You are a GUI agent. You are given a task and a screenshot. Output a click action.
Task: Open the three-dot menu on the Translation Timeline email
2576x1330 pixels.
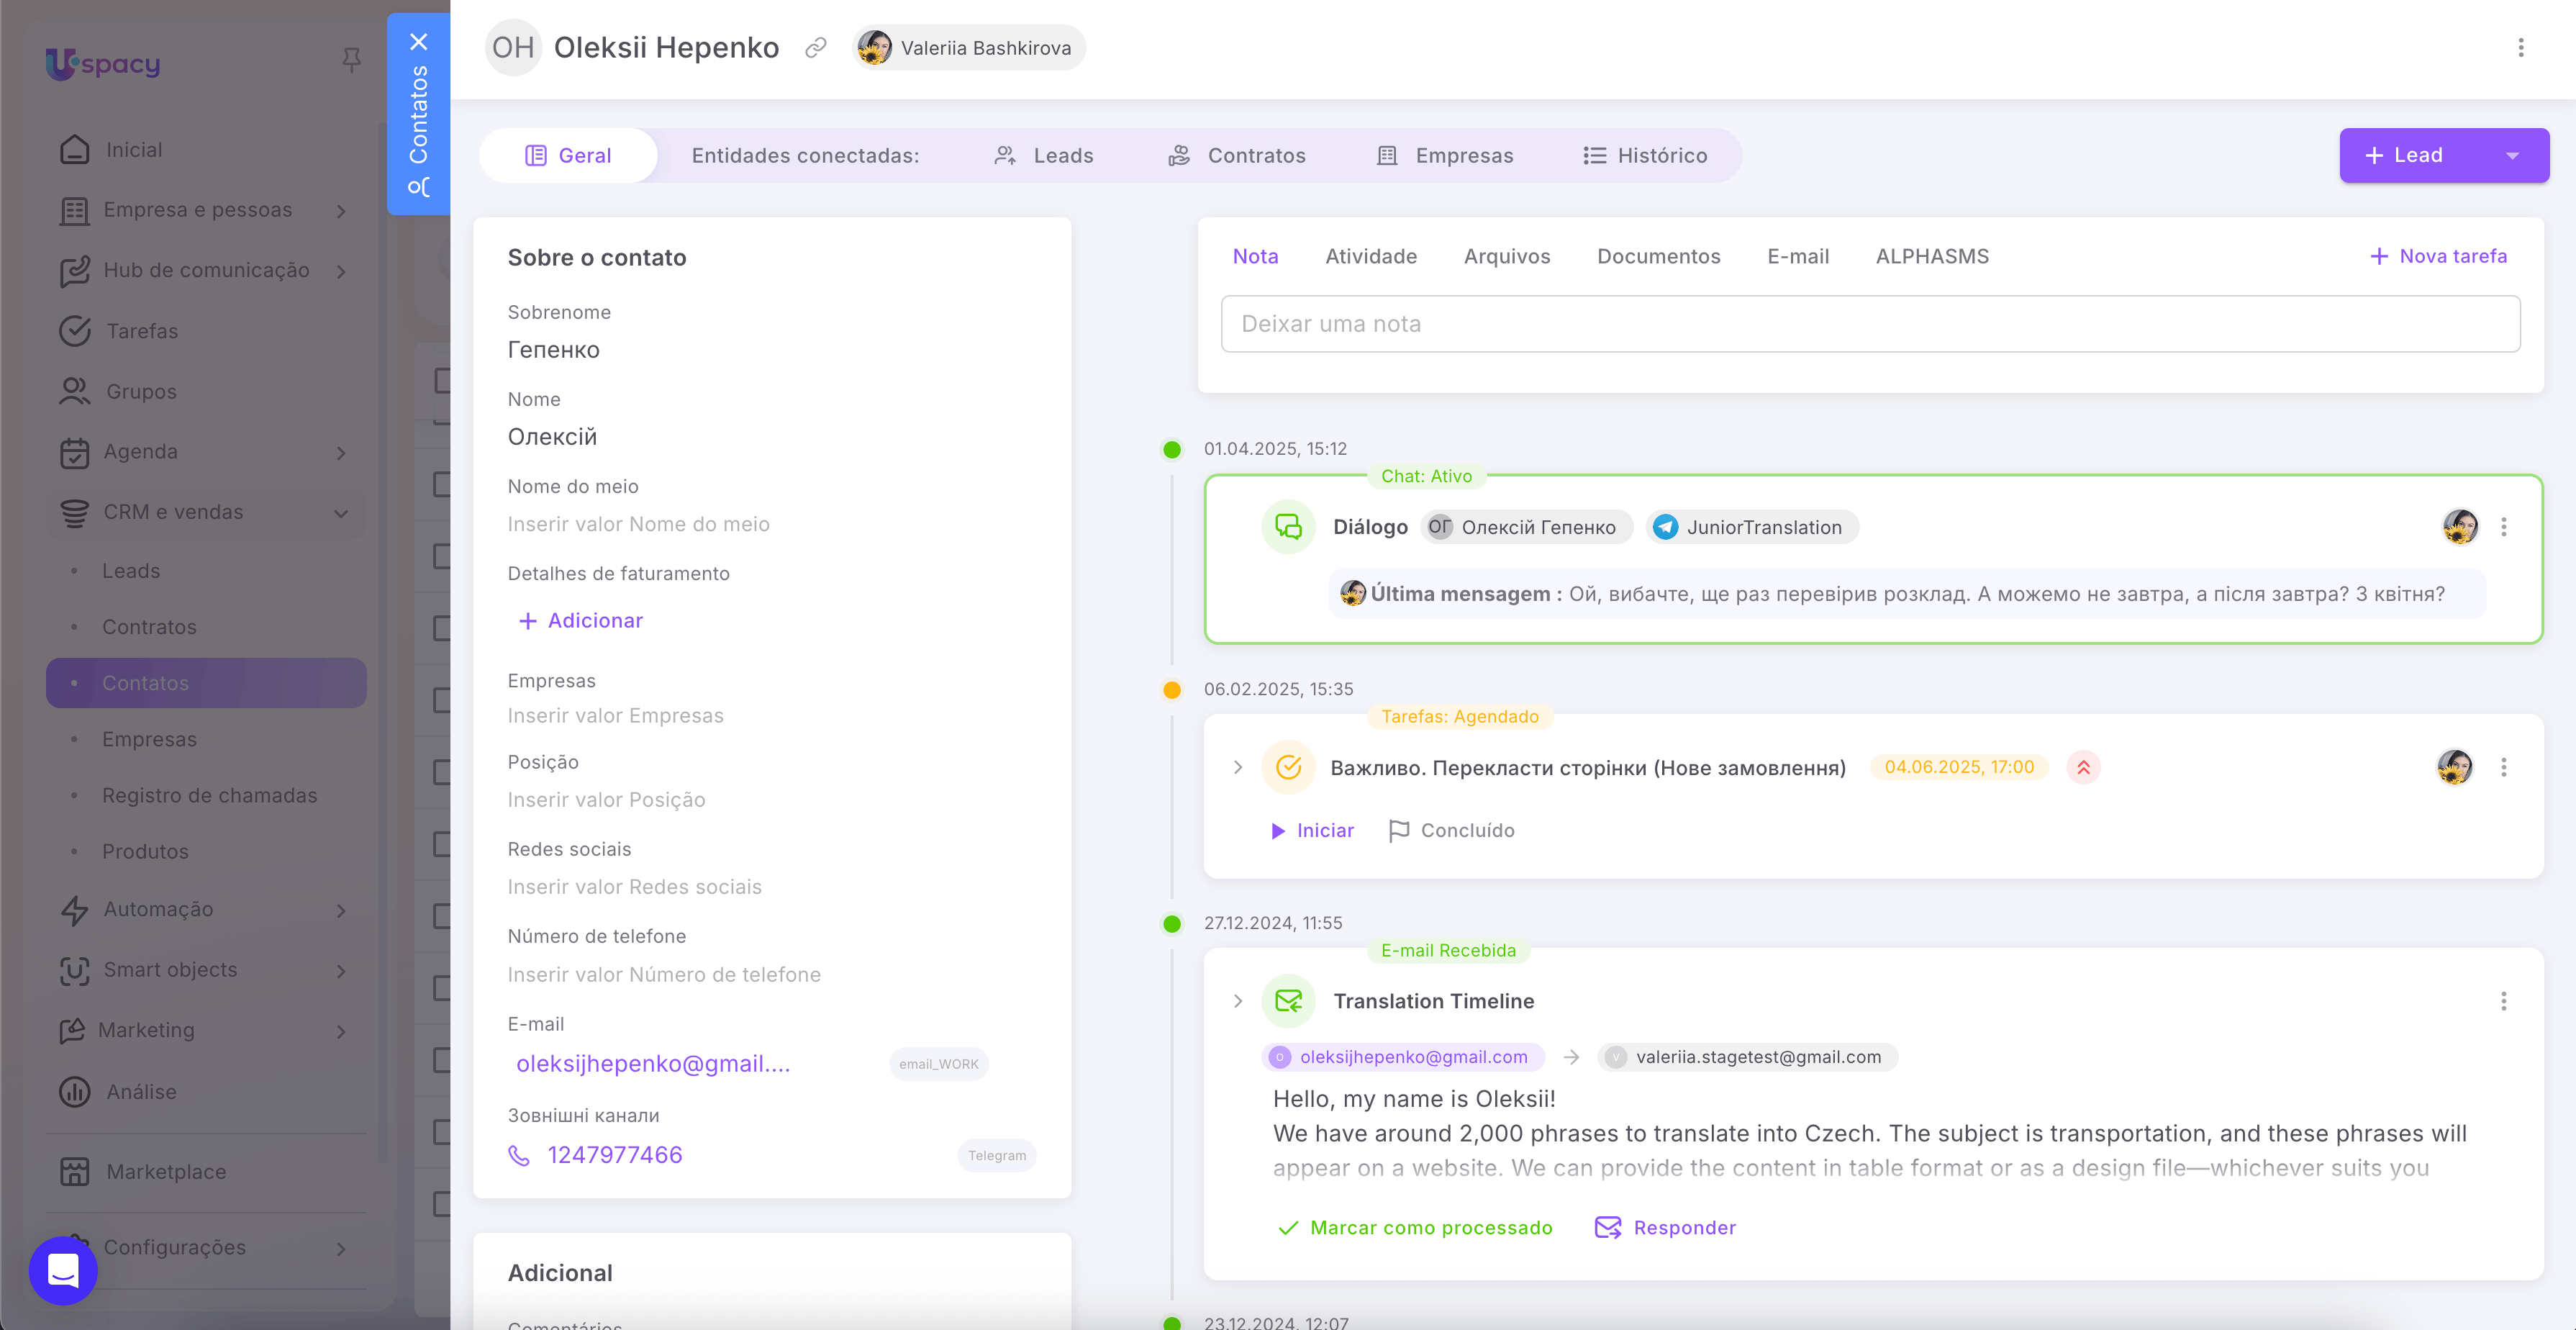(2503, 1001)
